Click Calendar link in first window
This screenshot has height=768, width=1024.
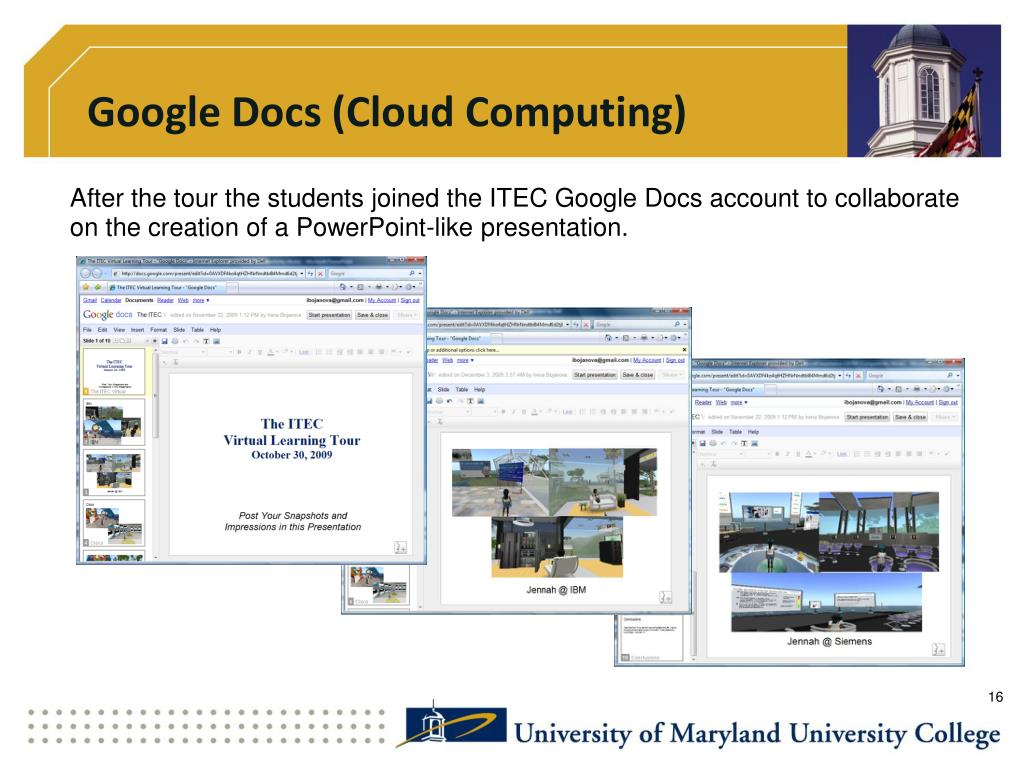[x=111, y=300]
